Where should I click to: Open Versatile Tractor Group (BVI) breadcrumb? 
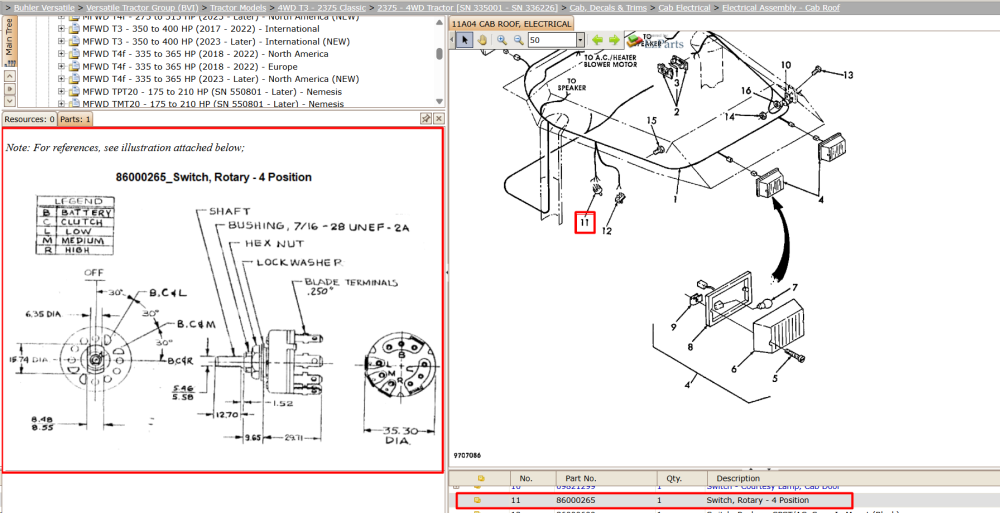[143, 8]
